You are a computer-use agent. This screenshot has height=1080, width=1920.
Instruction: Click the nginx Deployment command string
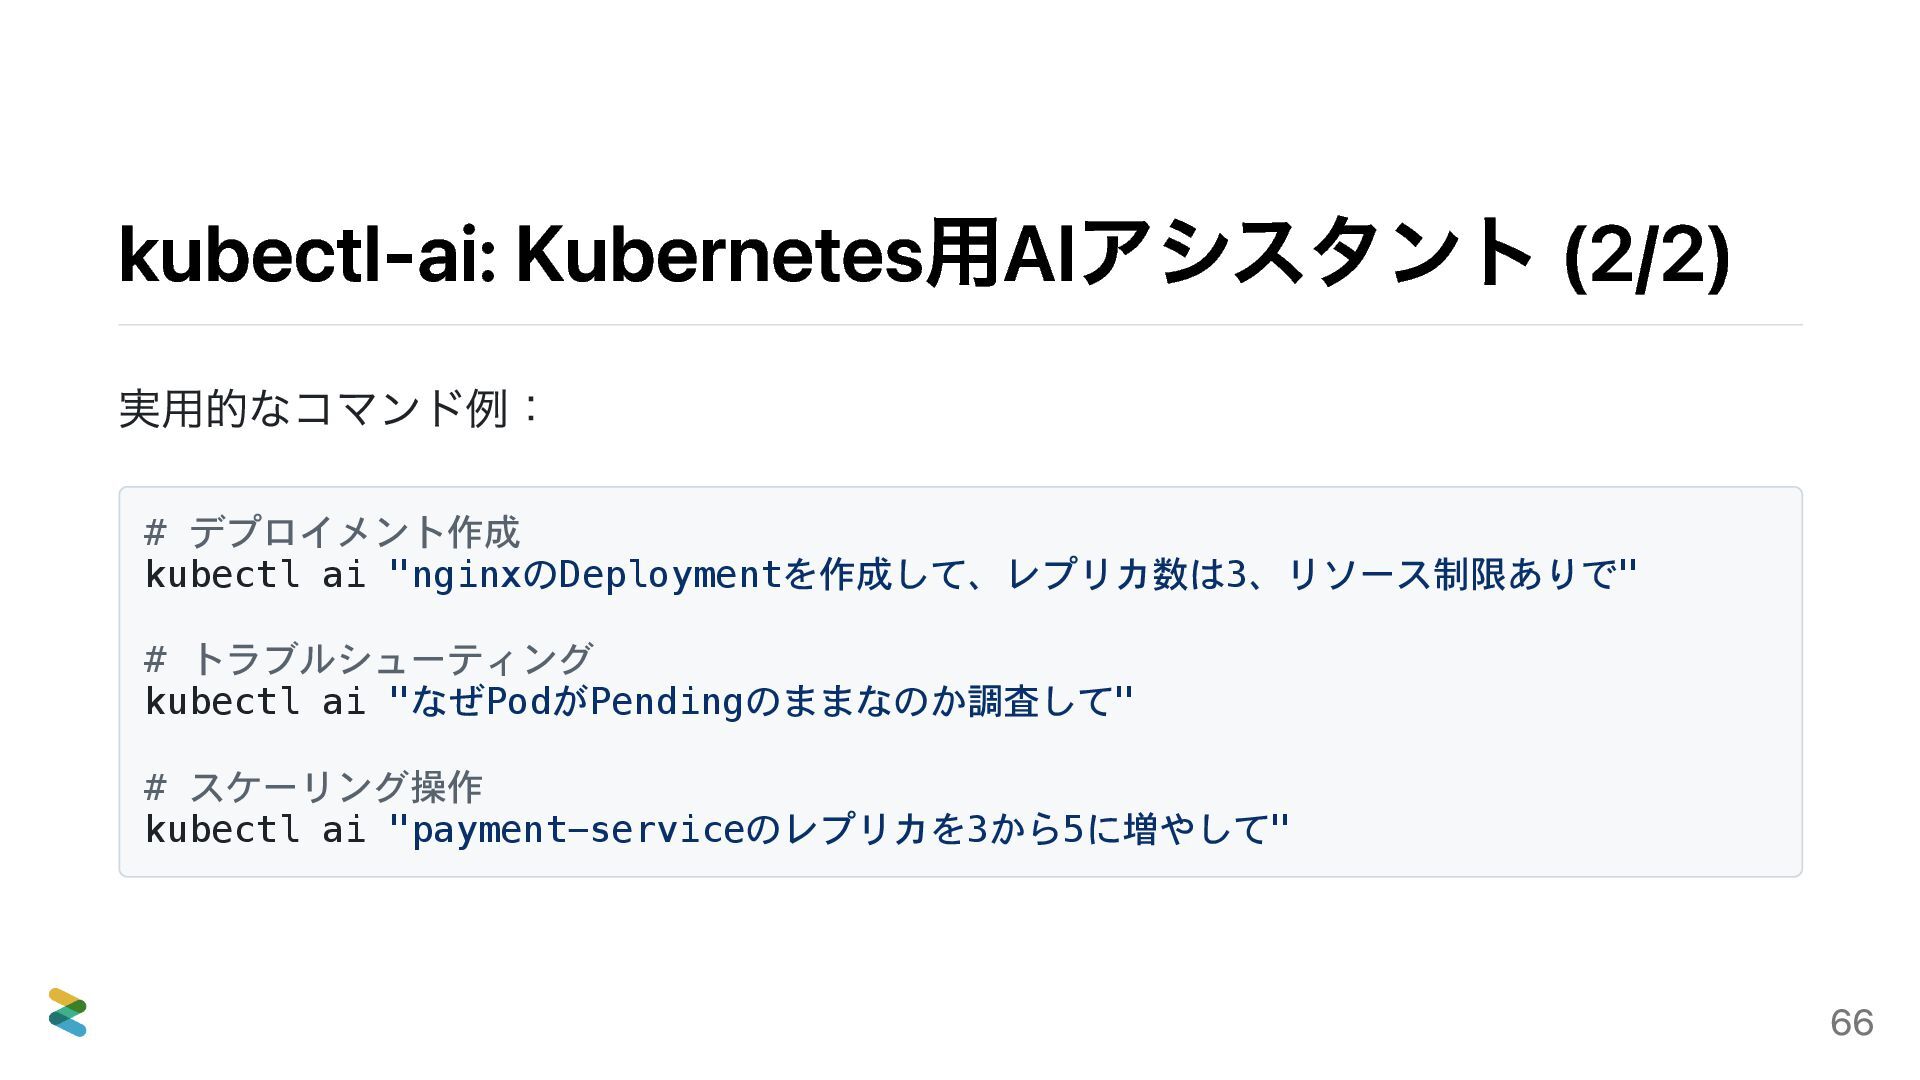tap(1010, 575)
